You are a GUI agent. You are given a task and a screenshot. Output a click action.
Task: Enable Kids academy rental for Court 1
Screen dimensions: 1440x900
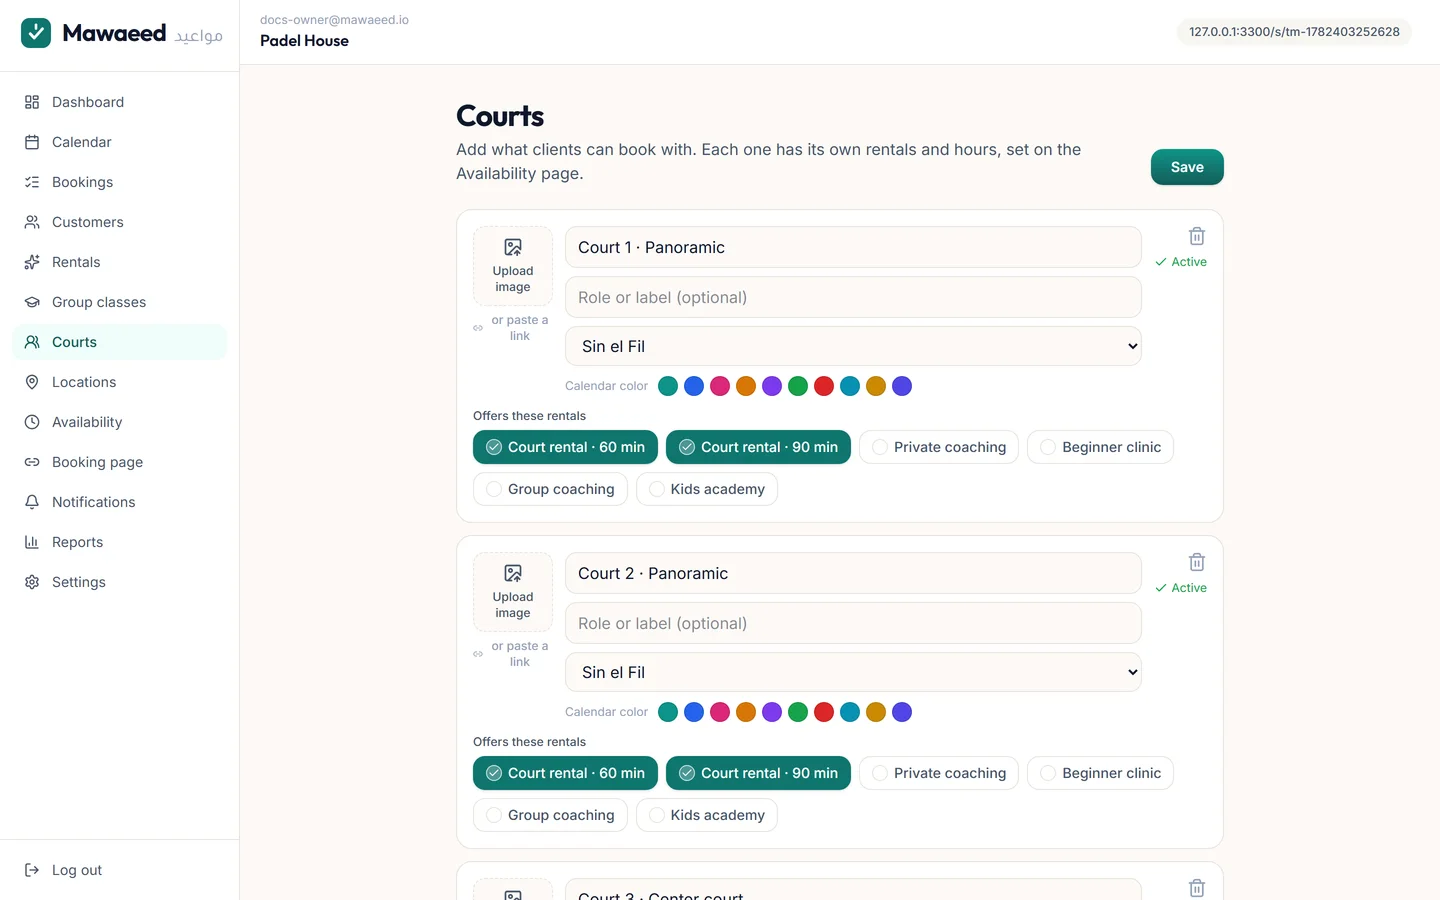tap(707, 489)
